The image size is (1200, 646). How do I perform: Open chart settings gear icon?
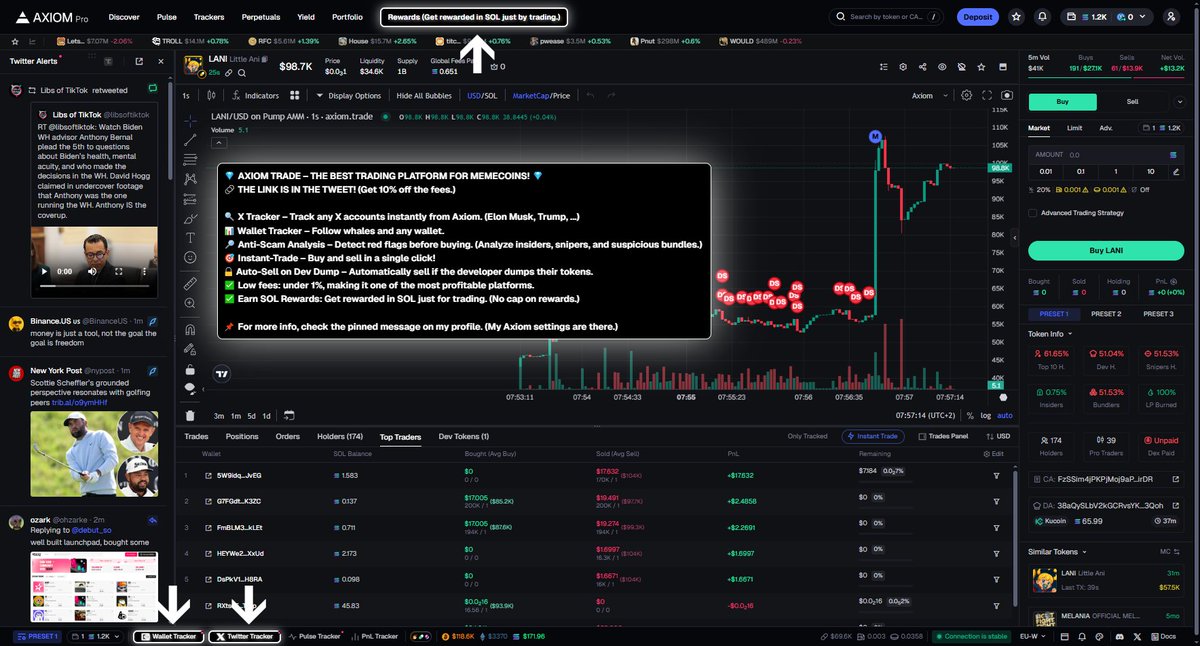click(x=966, y=96)
